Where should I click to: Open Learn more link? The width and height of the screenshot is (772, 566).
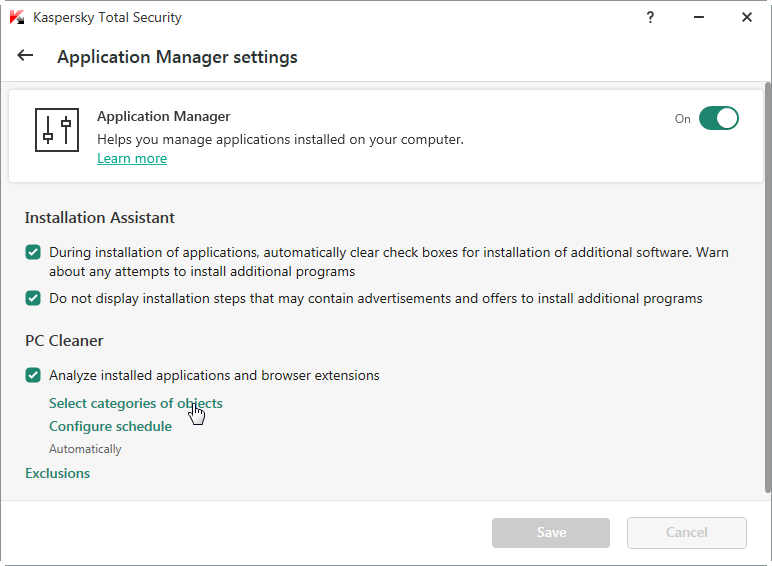(132, 158)
